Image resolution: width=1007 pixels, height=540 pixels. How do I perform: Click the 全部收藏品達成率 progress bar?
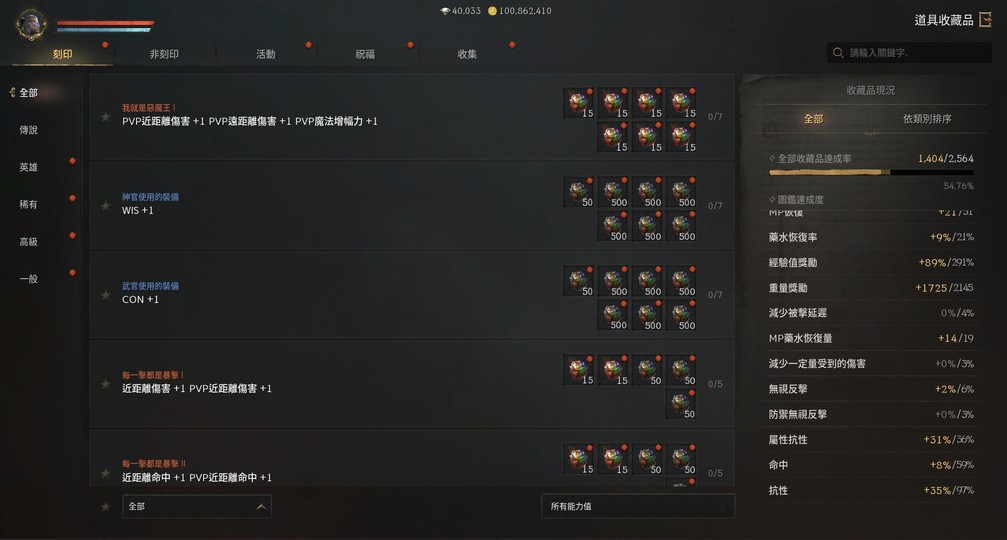click(x=871, y=173)
